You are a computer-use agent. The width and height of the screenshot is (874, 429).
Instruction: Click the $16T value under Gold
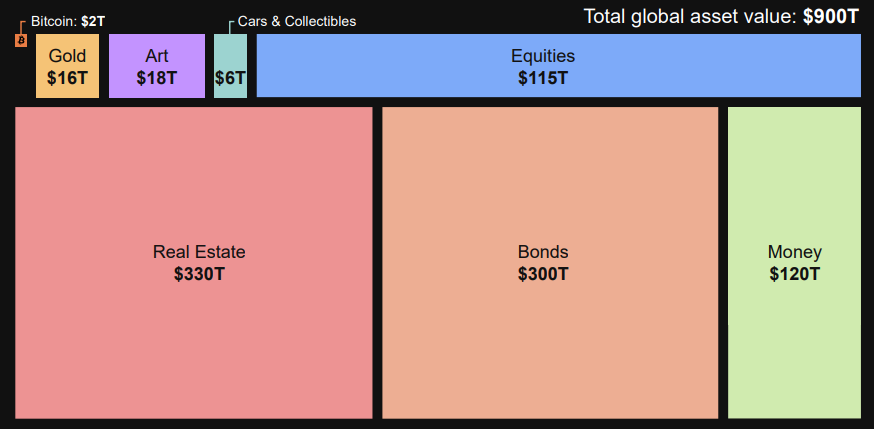click(67, 77)
